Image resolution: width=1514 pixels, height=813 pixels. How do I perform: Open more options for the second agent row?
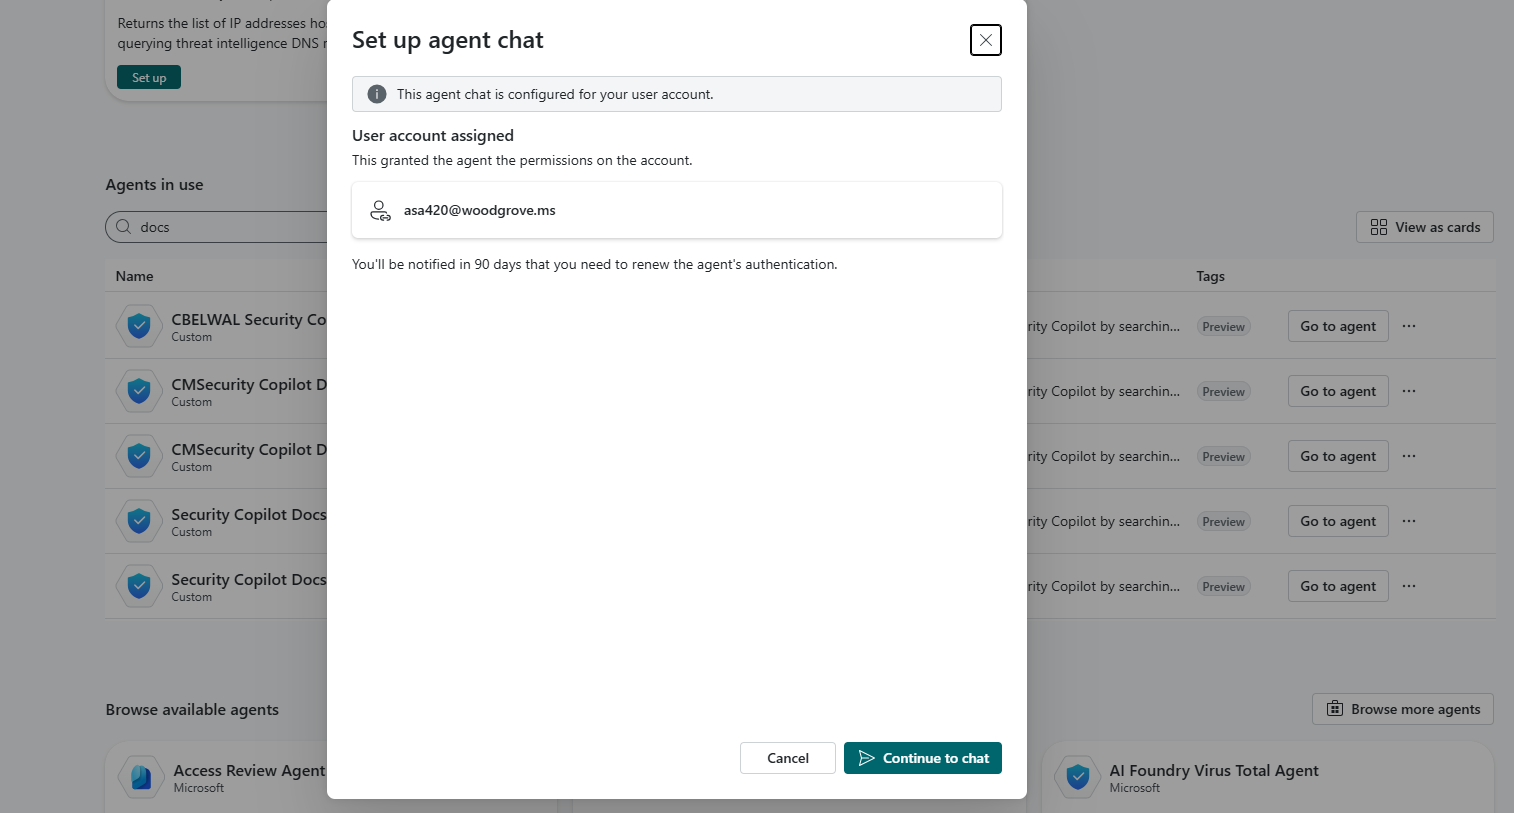coord(1409,391)
